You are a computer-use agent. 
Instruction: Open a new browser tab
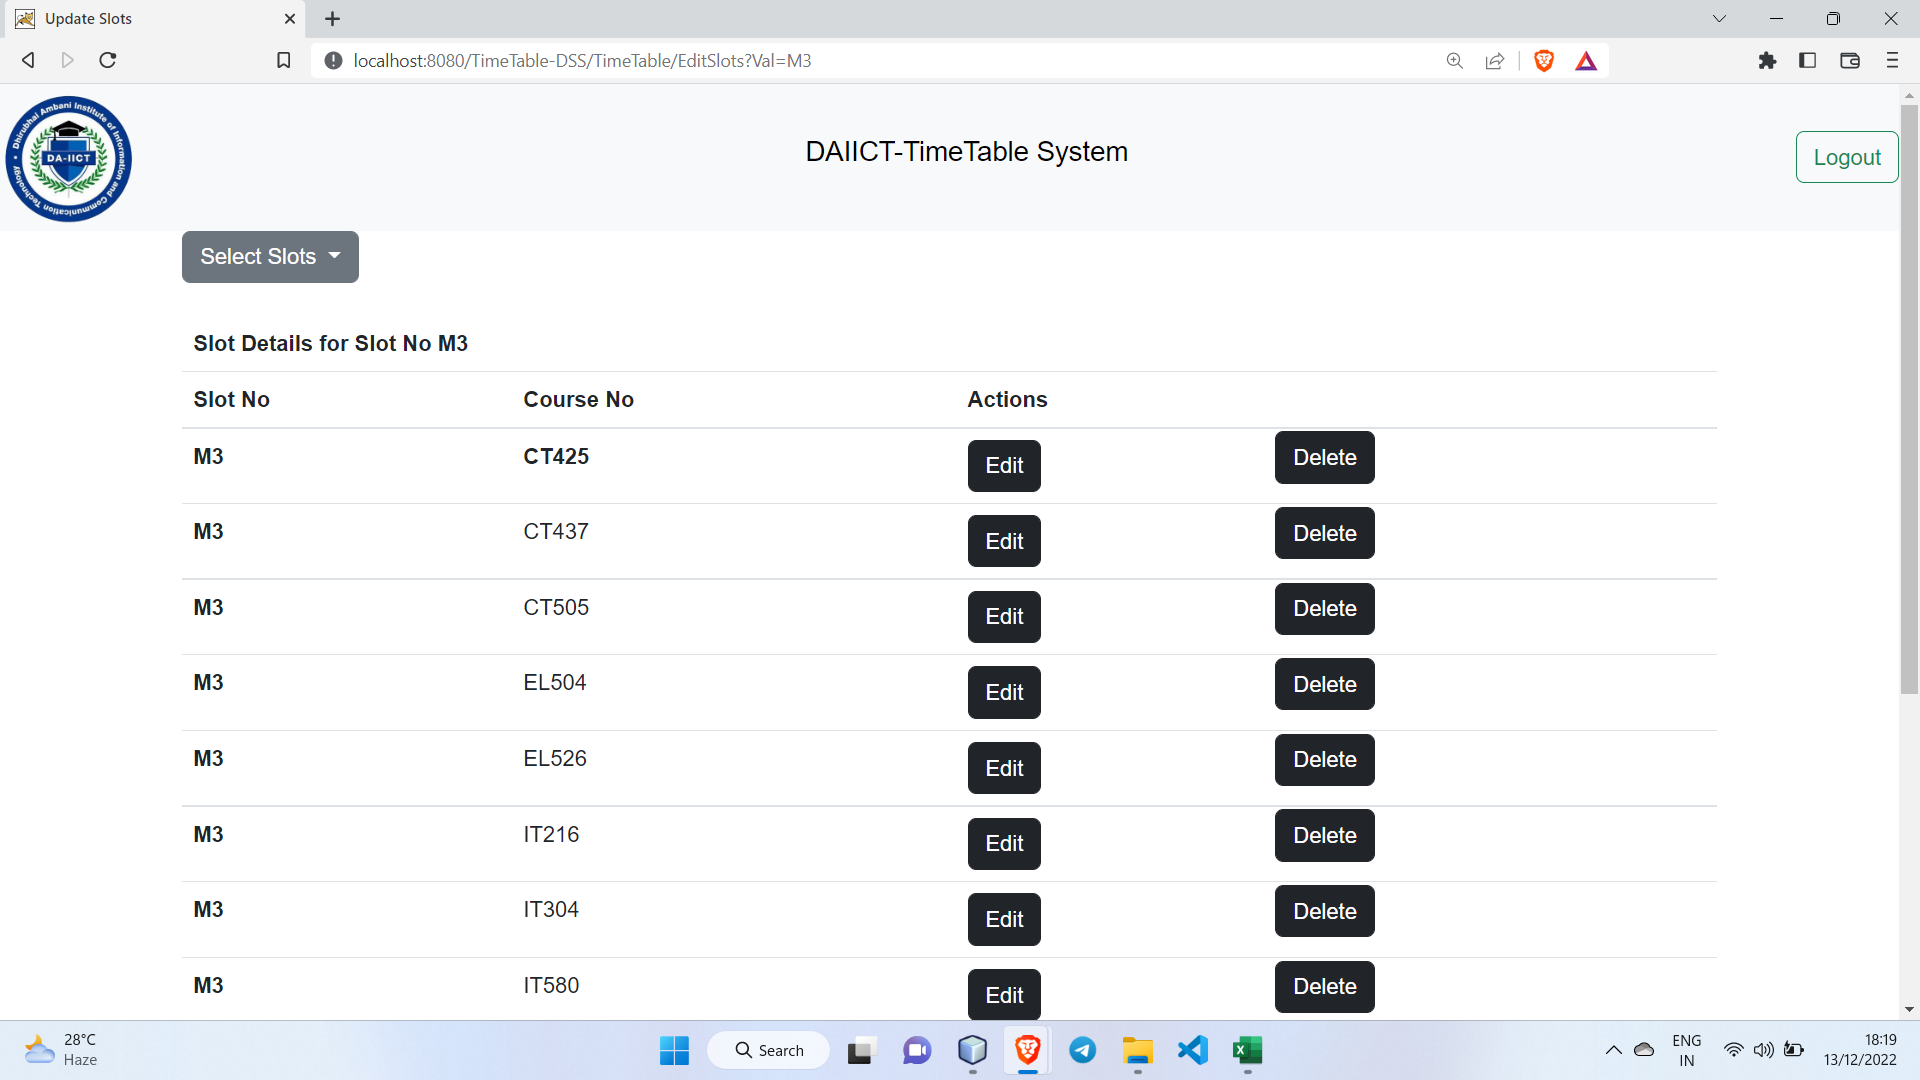pyautogui.click(x=333, y=19)
